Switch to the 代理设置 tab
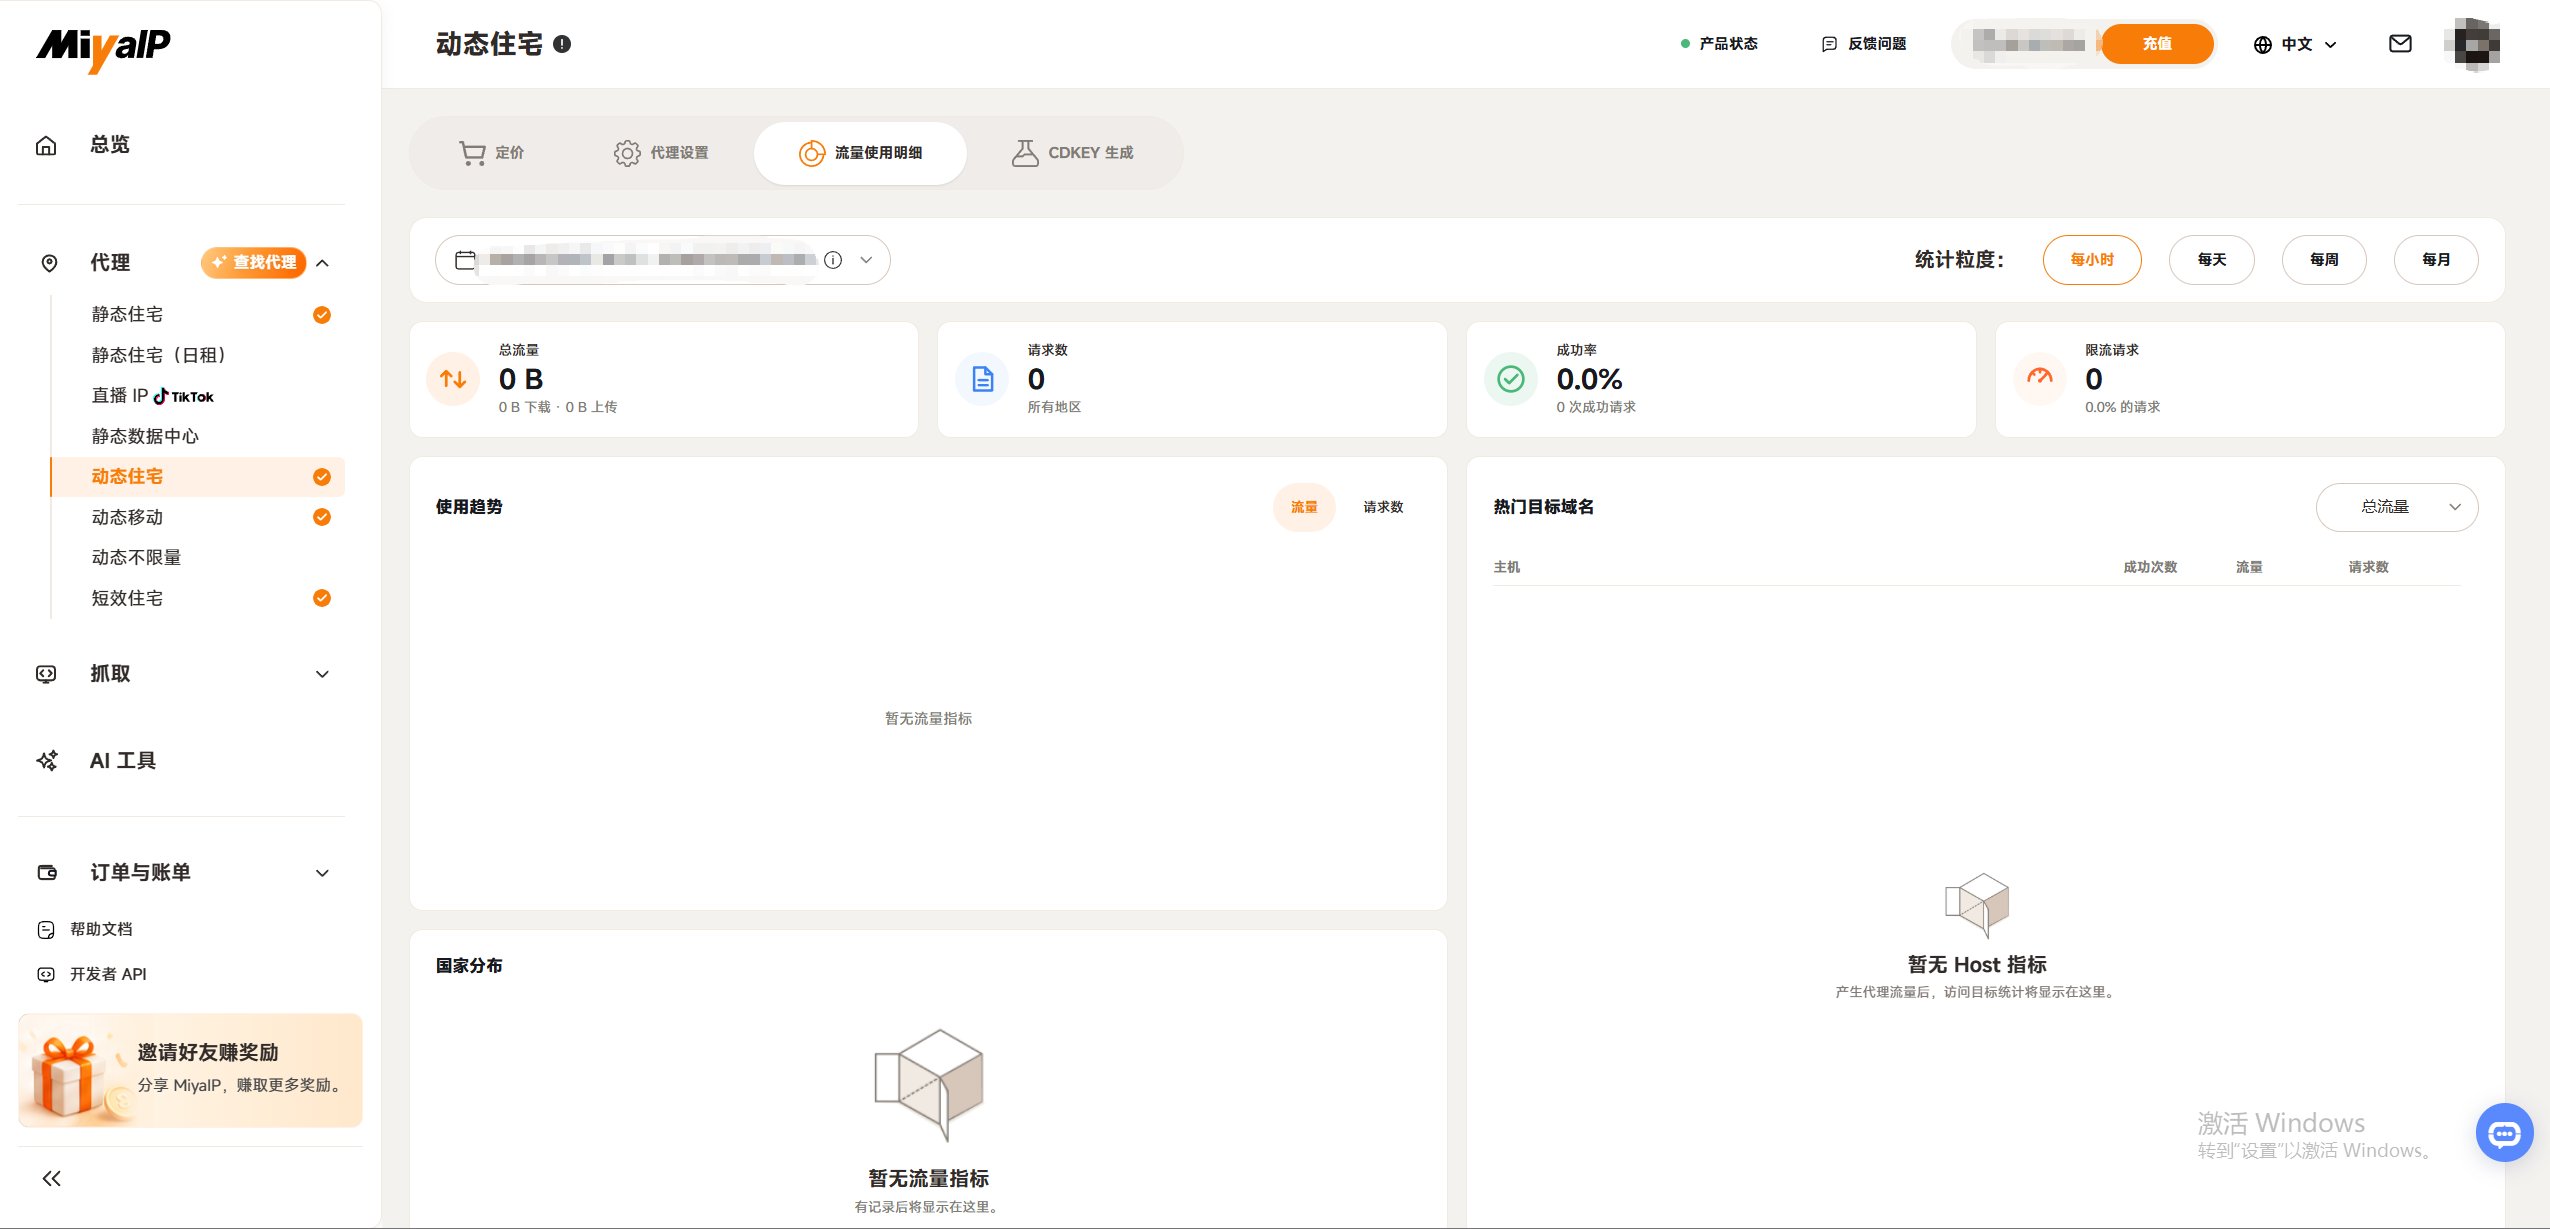 click(661, 153)
